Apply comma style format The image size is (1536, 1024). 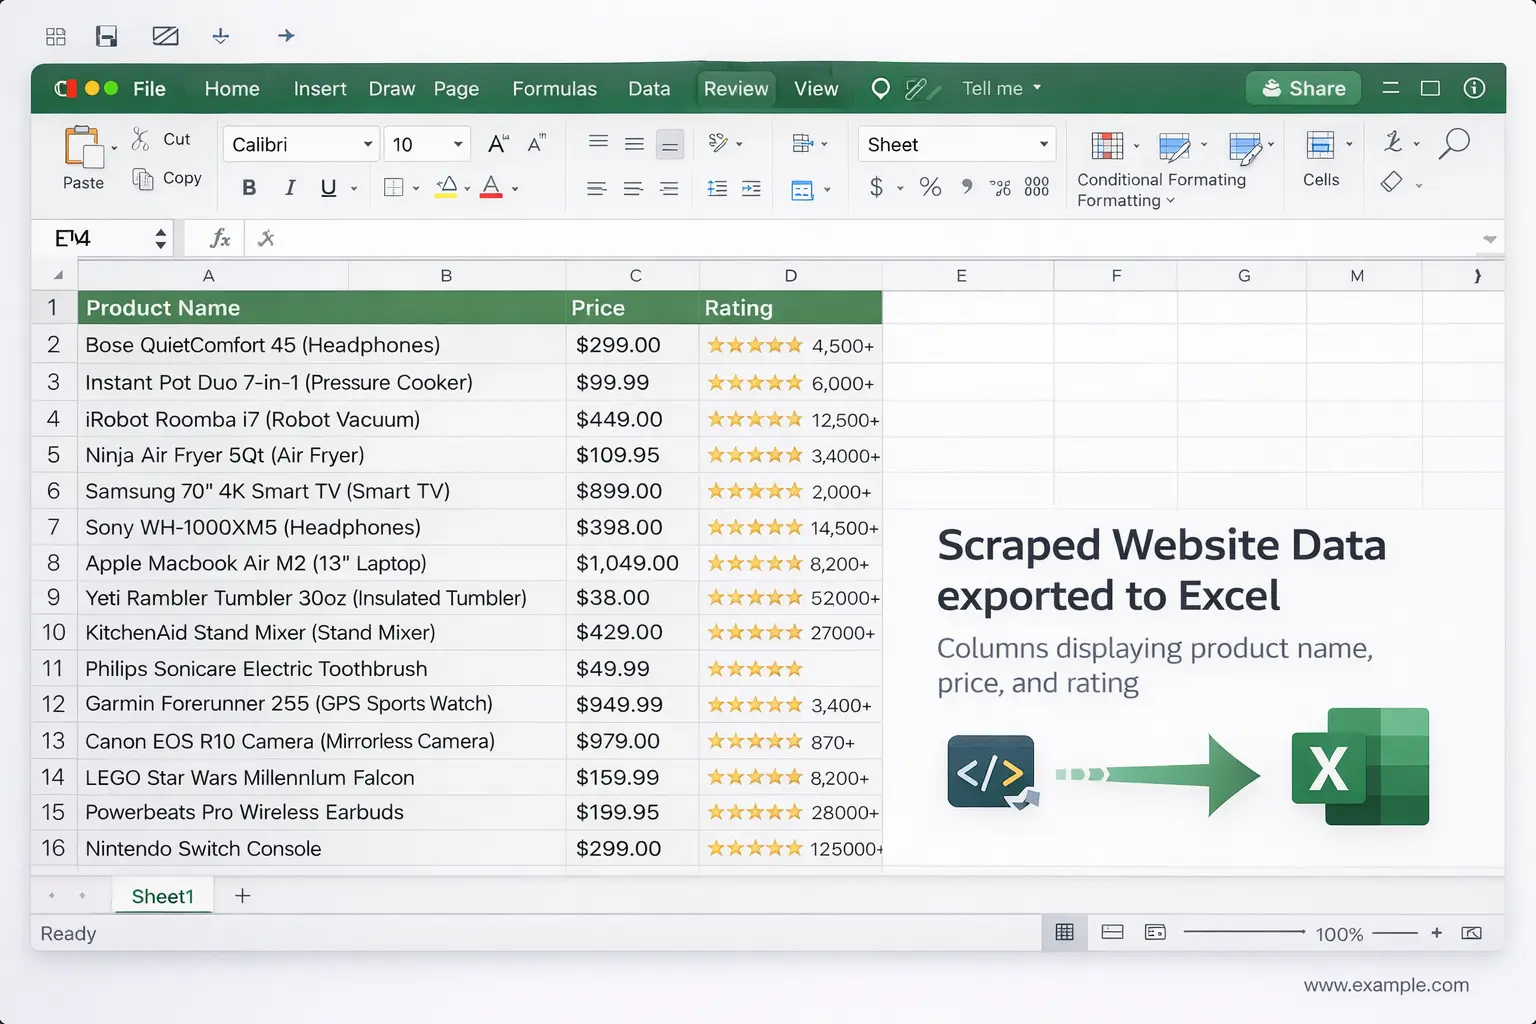(966, 186)
